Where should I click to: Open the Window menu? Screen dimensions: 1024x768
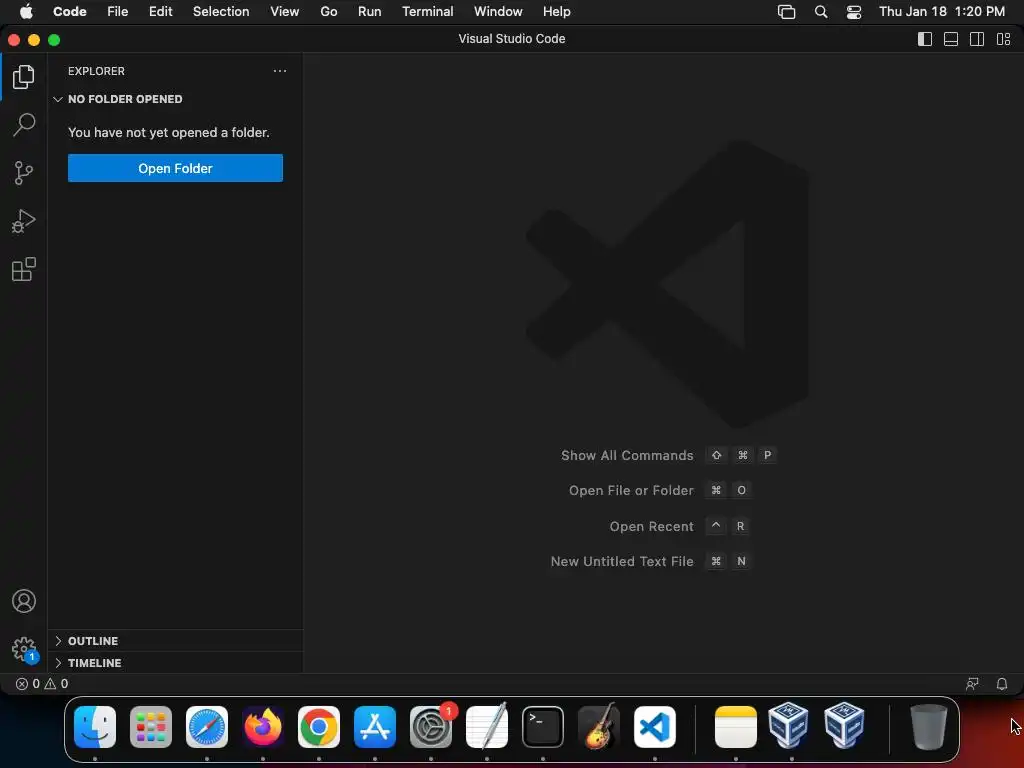(498, 11)
